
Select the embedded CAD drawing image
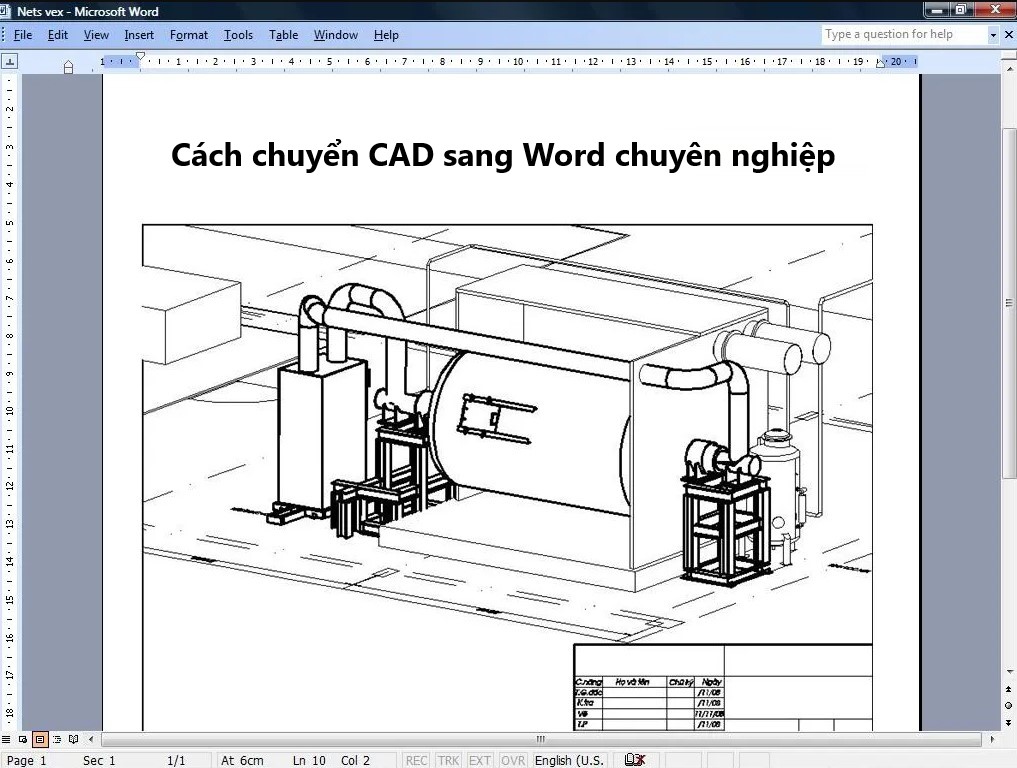[x=507, y=477]
